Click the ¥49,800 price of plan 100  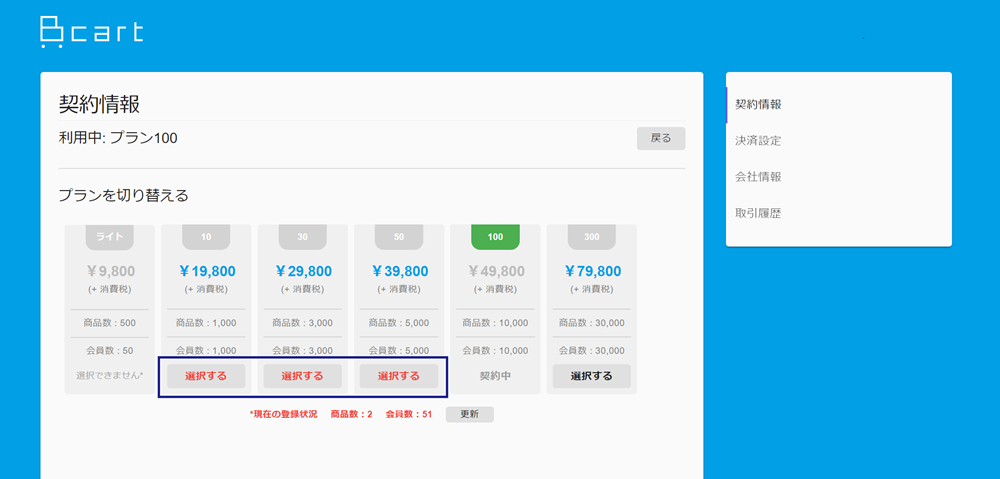click(496, 271)
